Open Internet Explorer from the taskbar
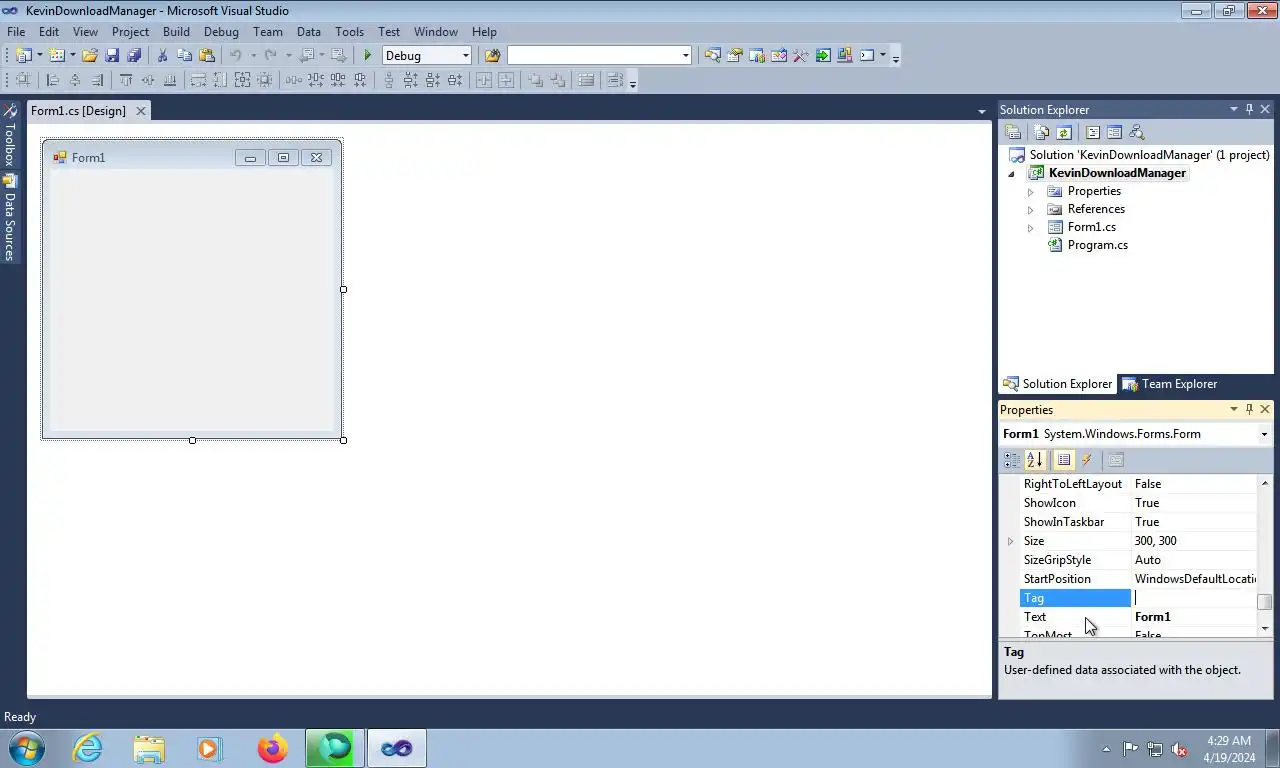This screenshot has height=768, width=1280. [87, 748]
